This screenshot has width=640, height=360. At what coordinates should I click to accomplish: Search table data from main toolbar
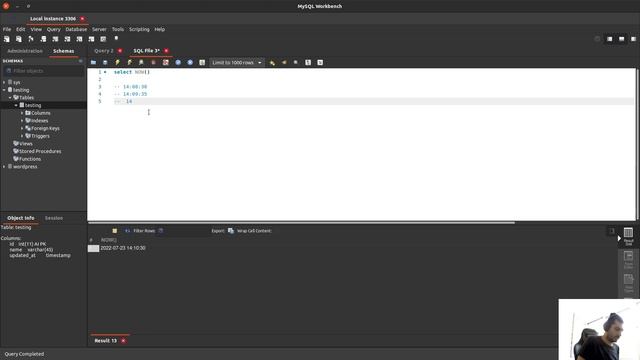pos(103,39)
